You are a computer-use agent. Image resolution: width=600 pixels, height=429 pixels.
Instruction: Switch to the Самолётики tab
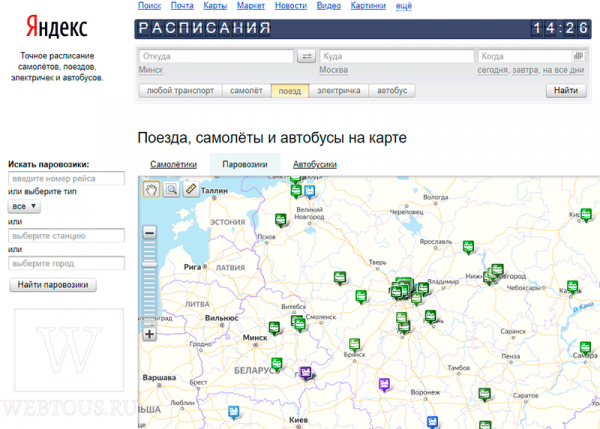pos(173,165)
